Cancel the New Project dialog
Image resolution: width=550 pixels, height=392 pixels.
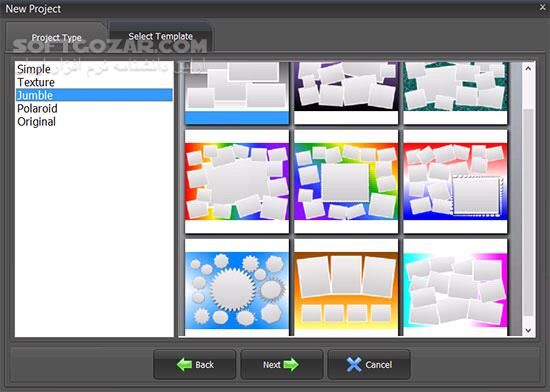pyautogui.click(x=369, y=365)
